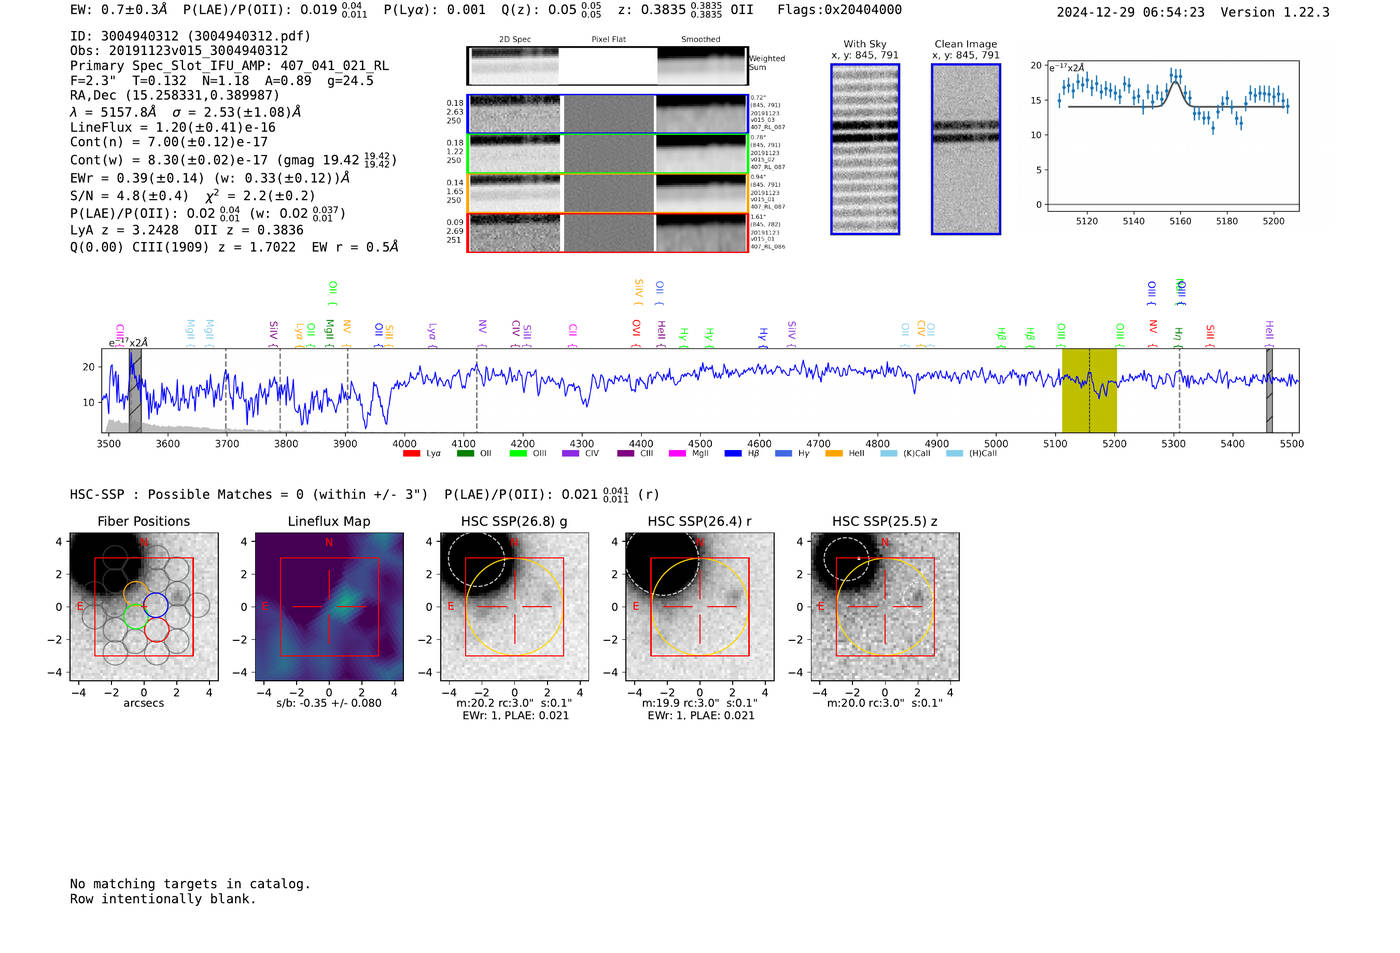Click the 'Weighted Sum' label
This screenshot has height=953, width=1400.
pos(767,63)
